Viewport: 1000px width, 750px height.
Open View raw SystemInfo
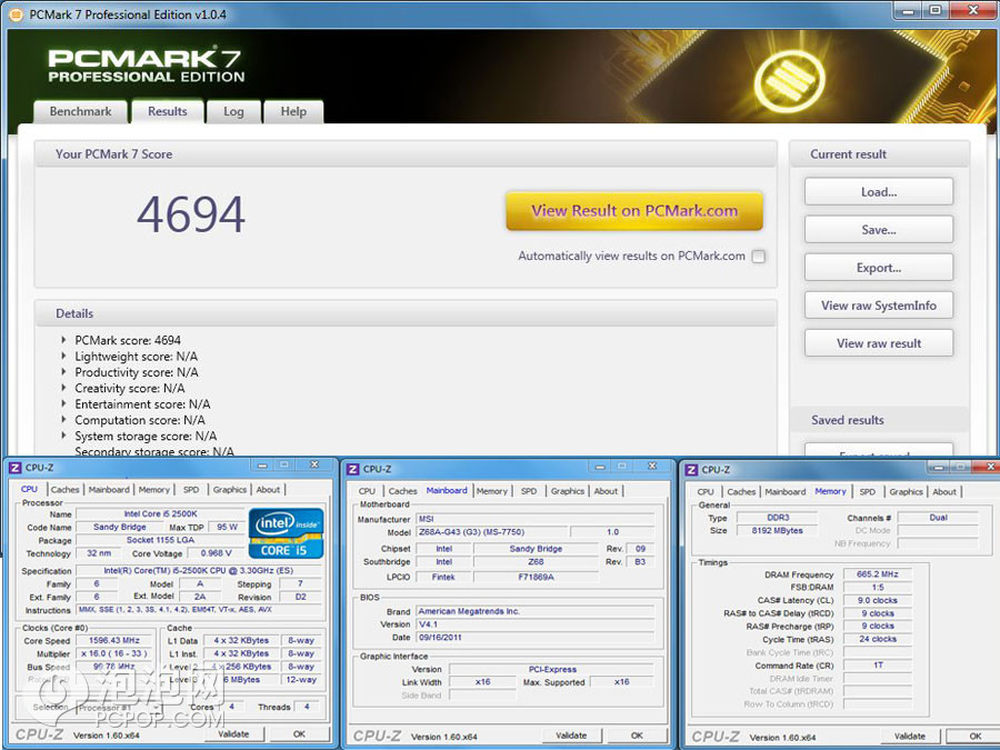879,305
